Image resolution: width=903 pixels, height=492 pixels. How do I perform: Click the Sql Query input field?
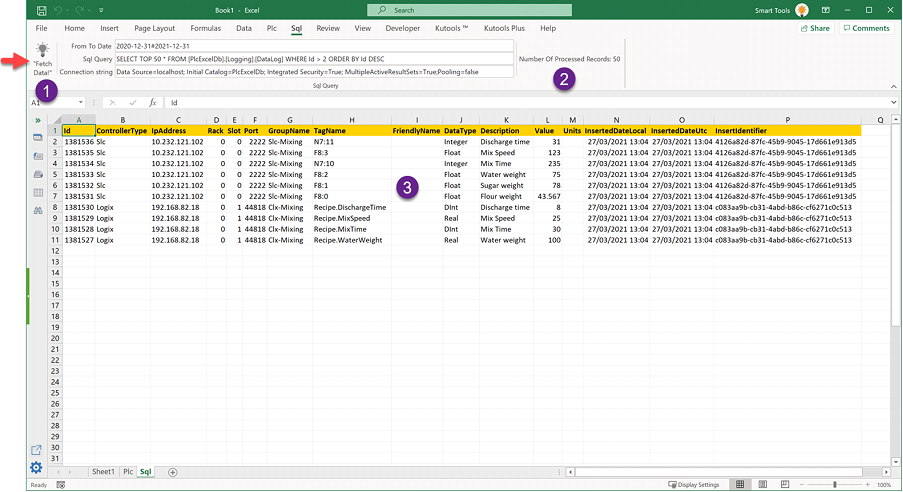pos(314,59)
